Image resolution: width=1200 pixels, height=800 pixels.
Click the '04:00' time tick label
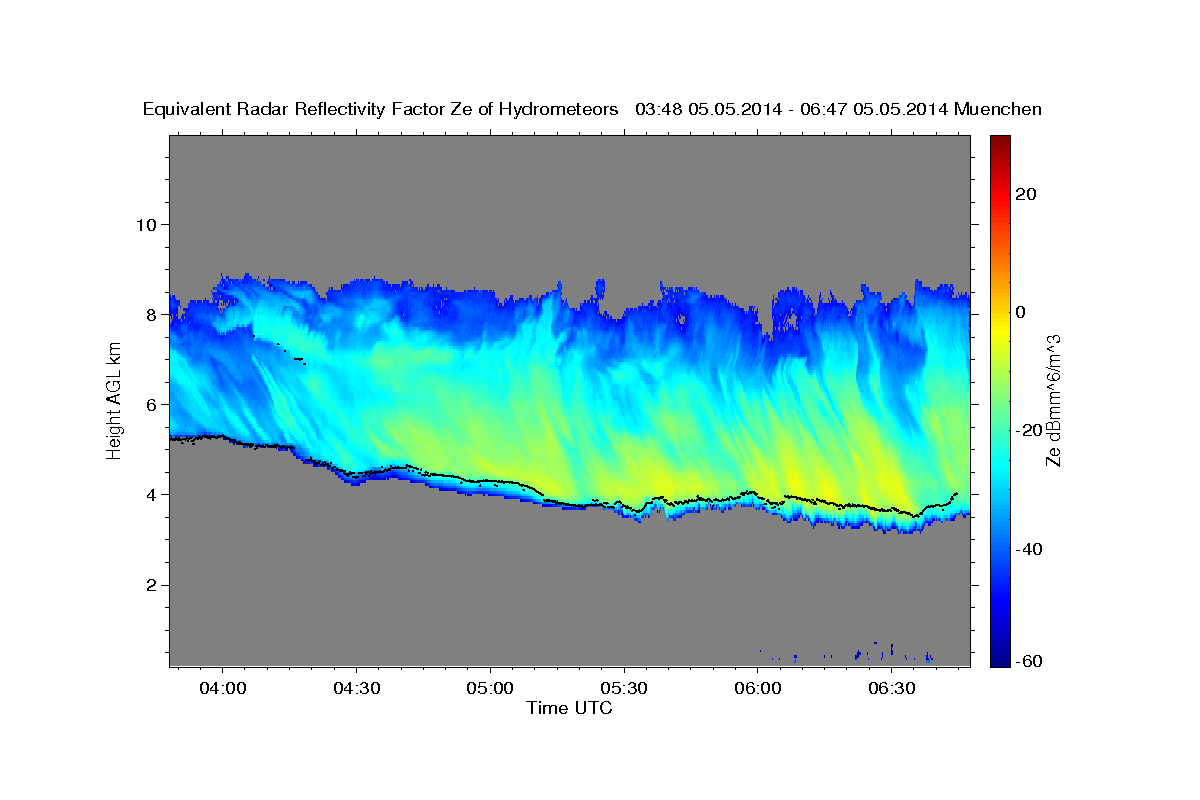pyautogui.click(x=222, y=689)
